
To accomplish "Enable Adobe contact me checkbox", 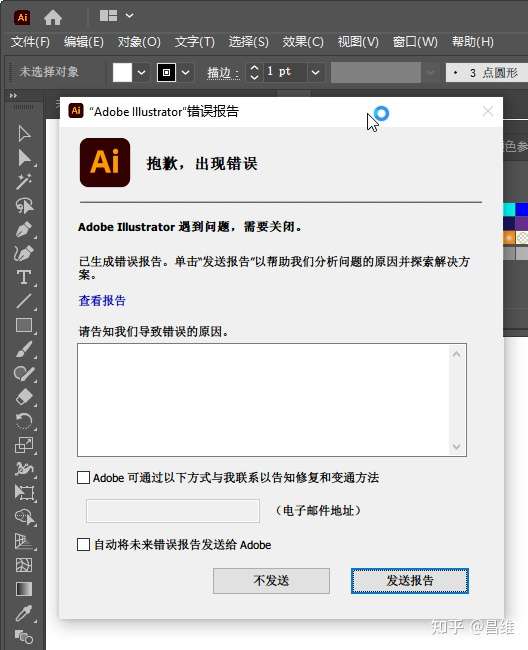I will [83, 478].
